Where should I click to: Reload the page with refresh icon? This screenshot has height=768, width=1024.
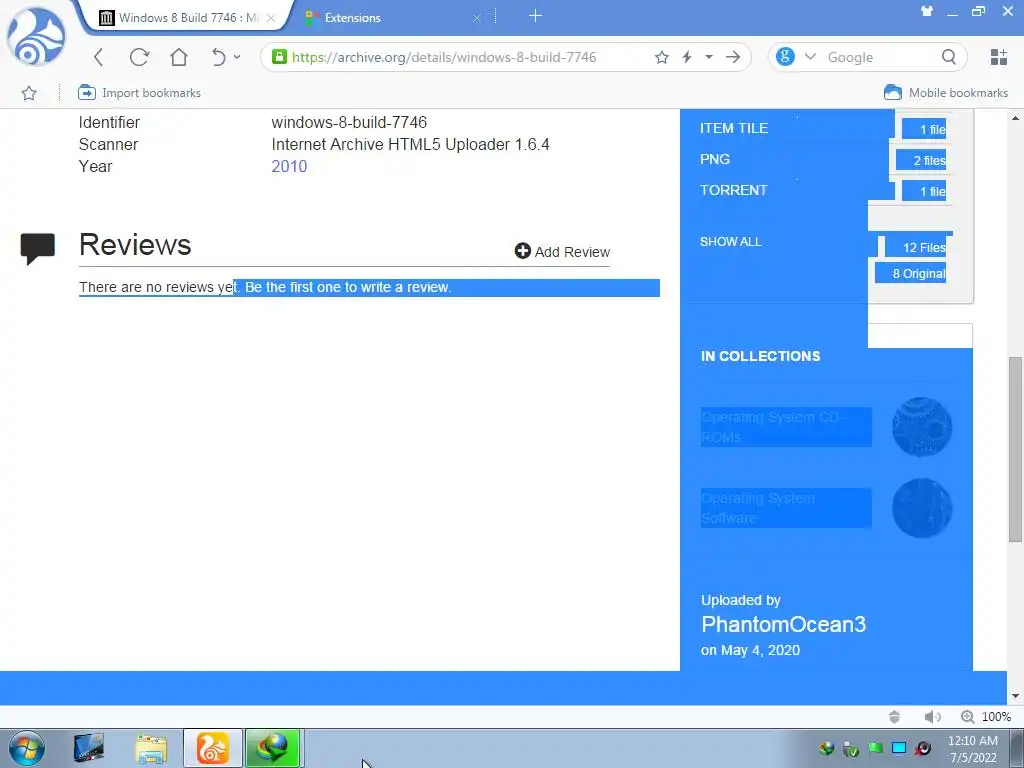[x=139, y=57]
